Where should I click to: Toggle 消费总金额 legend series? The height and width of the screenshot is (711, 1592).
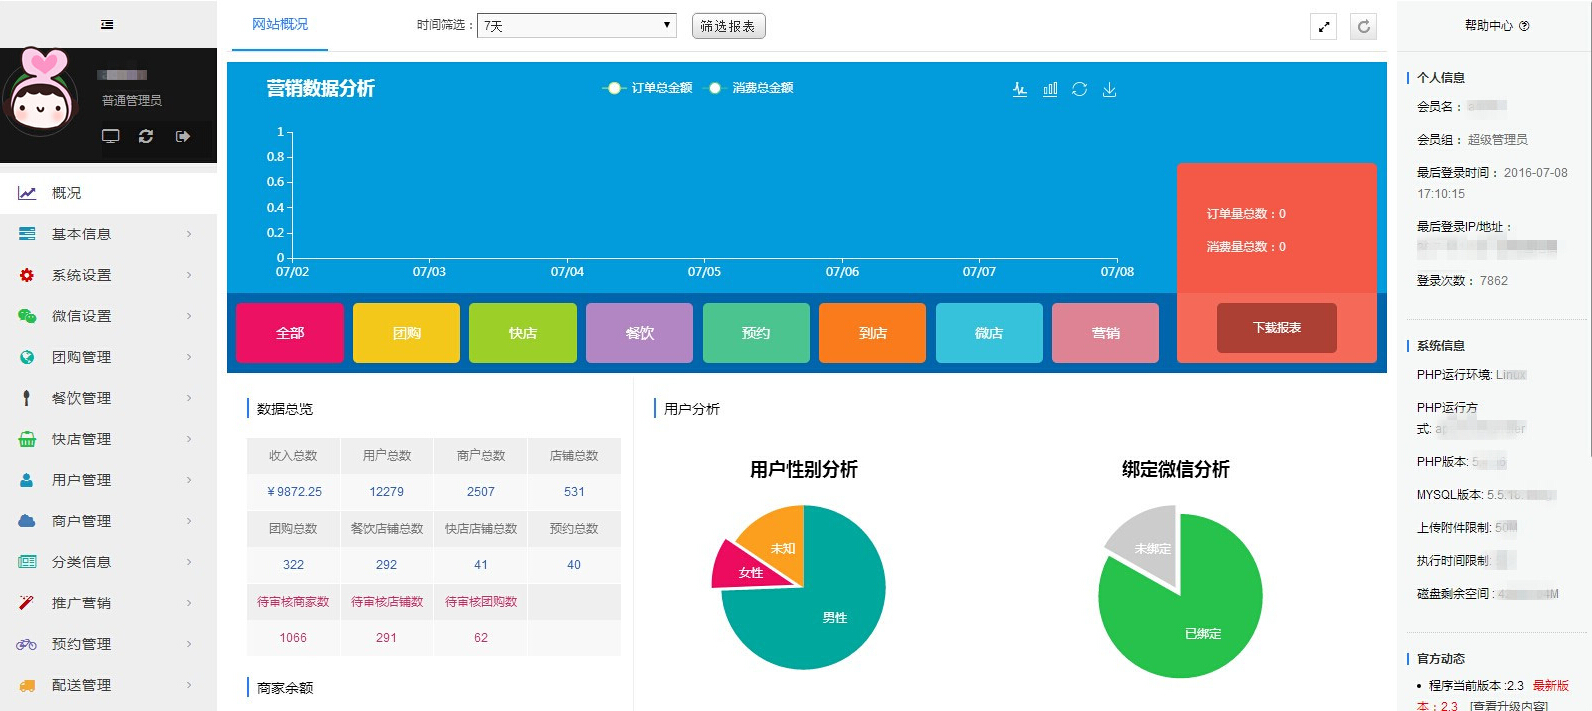750,88
